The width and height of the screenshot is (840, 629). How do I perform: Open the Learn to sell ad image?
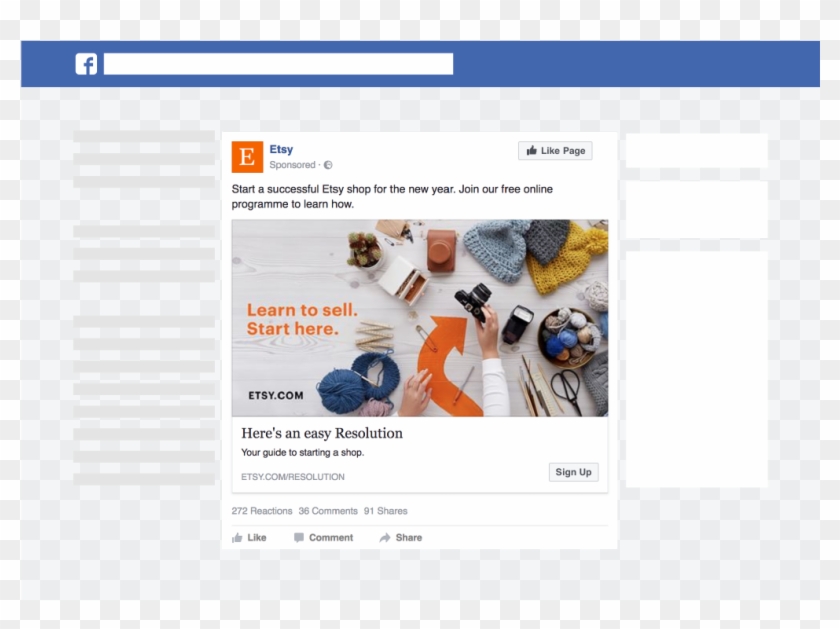(x=420, y=318)
